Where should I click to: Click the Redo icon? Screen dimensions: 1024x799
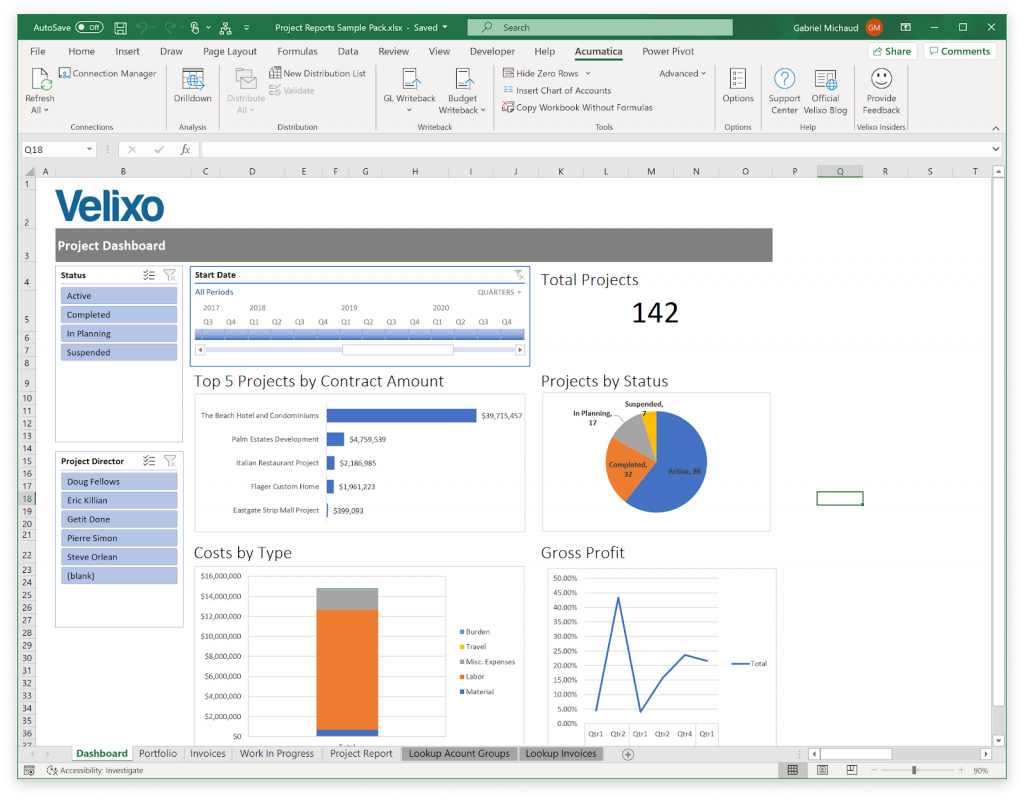point(170,27)
